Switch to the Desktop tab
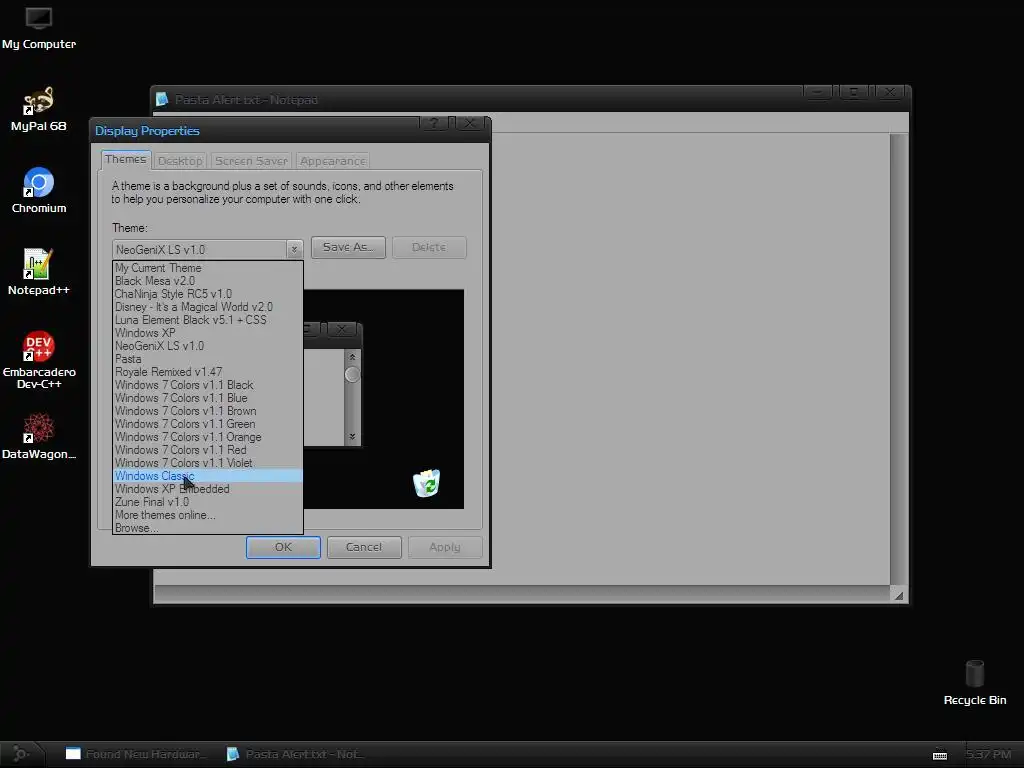 (x=180, y=161)
